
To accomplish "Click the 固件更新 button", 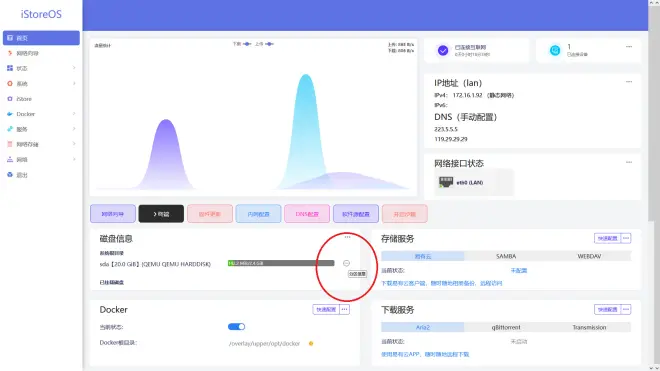I will tap(210, 214).
